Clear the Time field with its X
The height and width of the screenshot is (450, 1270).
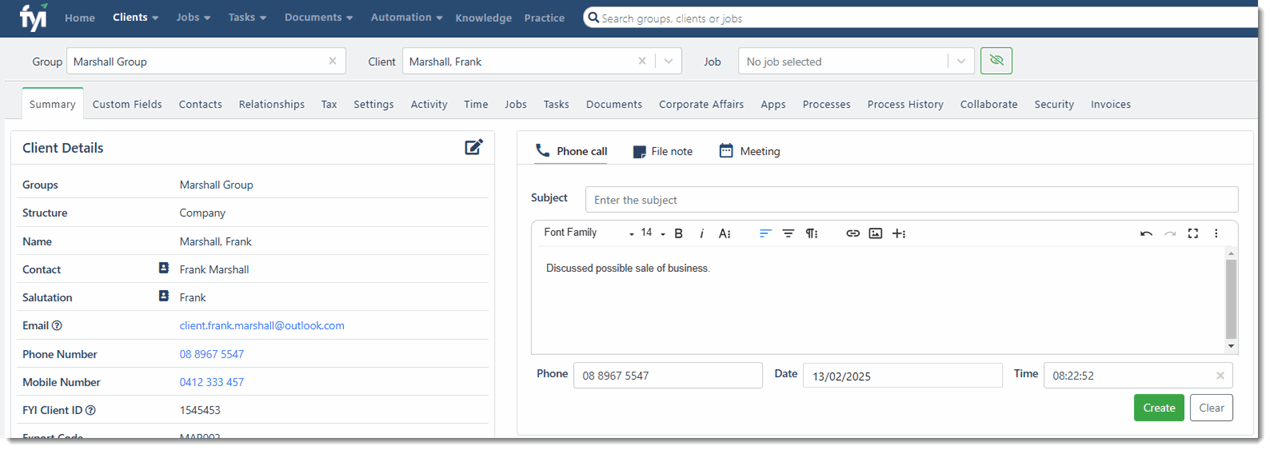1220,376
